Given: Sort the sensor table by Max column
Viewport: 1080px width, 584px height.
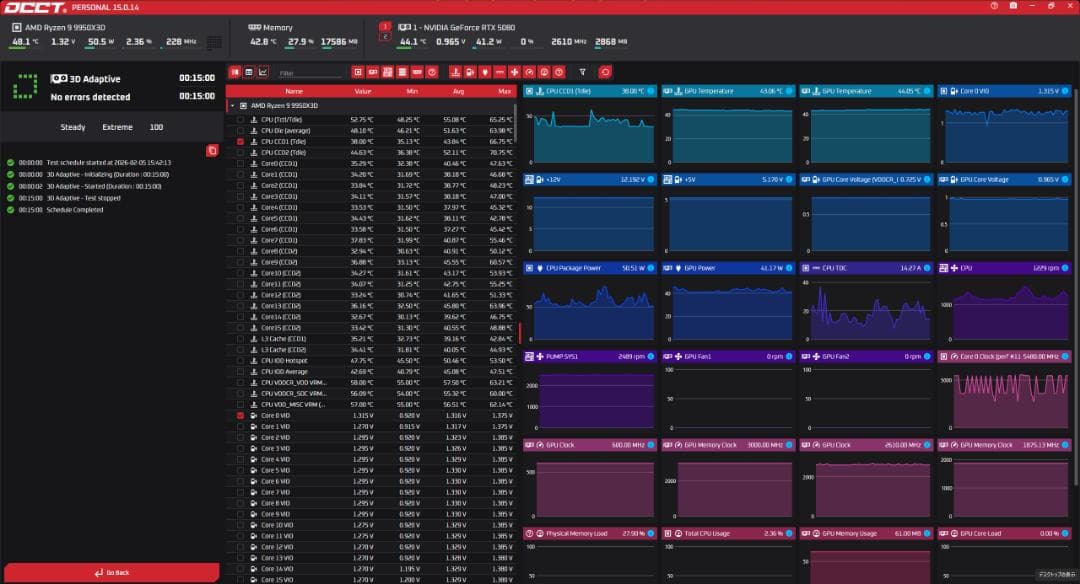Looking at the screenshot, I should [504, 91].
